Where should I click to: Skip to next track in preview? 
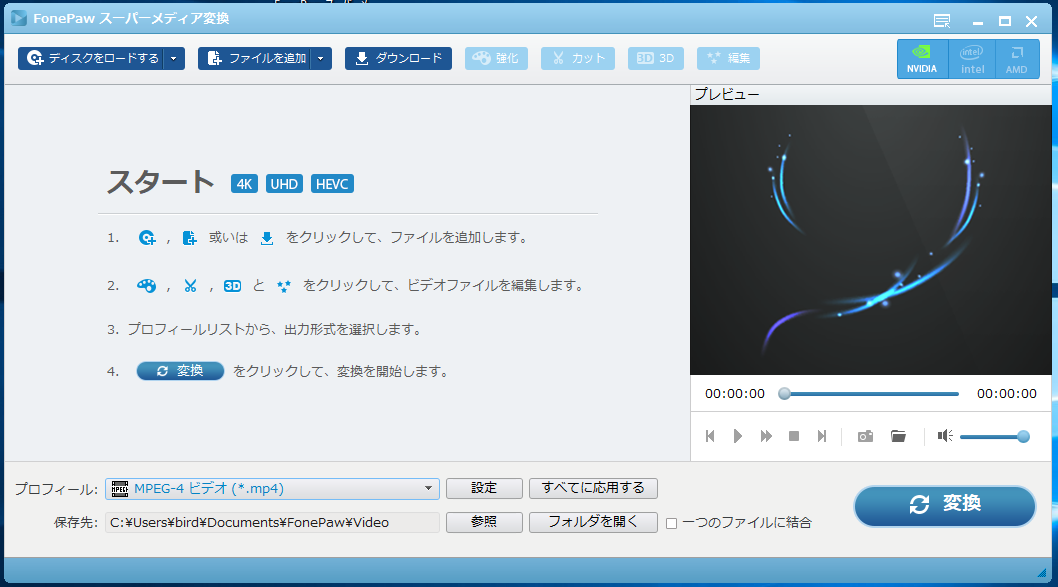(x=822, y=437)
